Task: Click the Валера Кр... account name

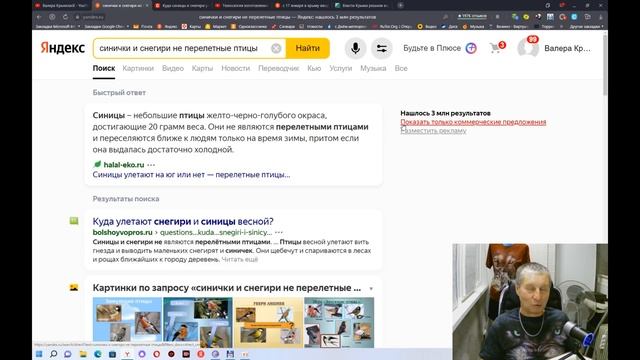Action: tap(567, 48)
